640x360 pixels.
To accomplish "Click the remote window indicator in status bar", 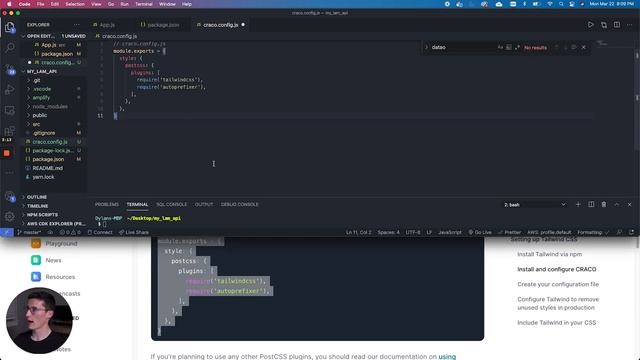I will coord(7,232).
